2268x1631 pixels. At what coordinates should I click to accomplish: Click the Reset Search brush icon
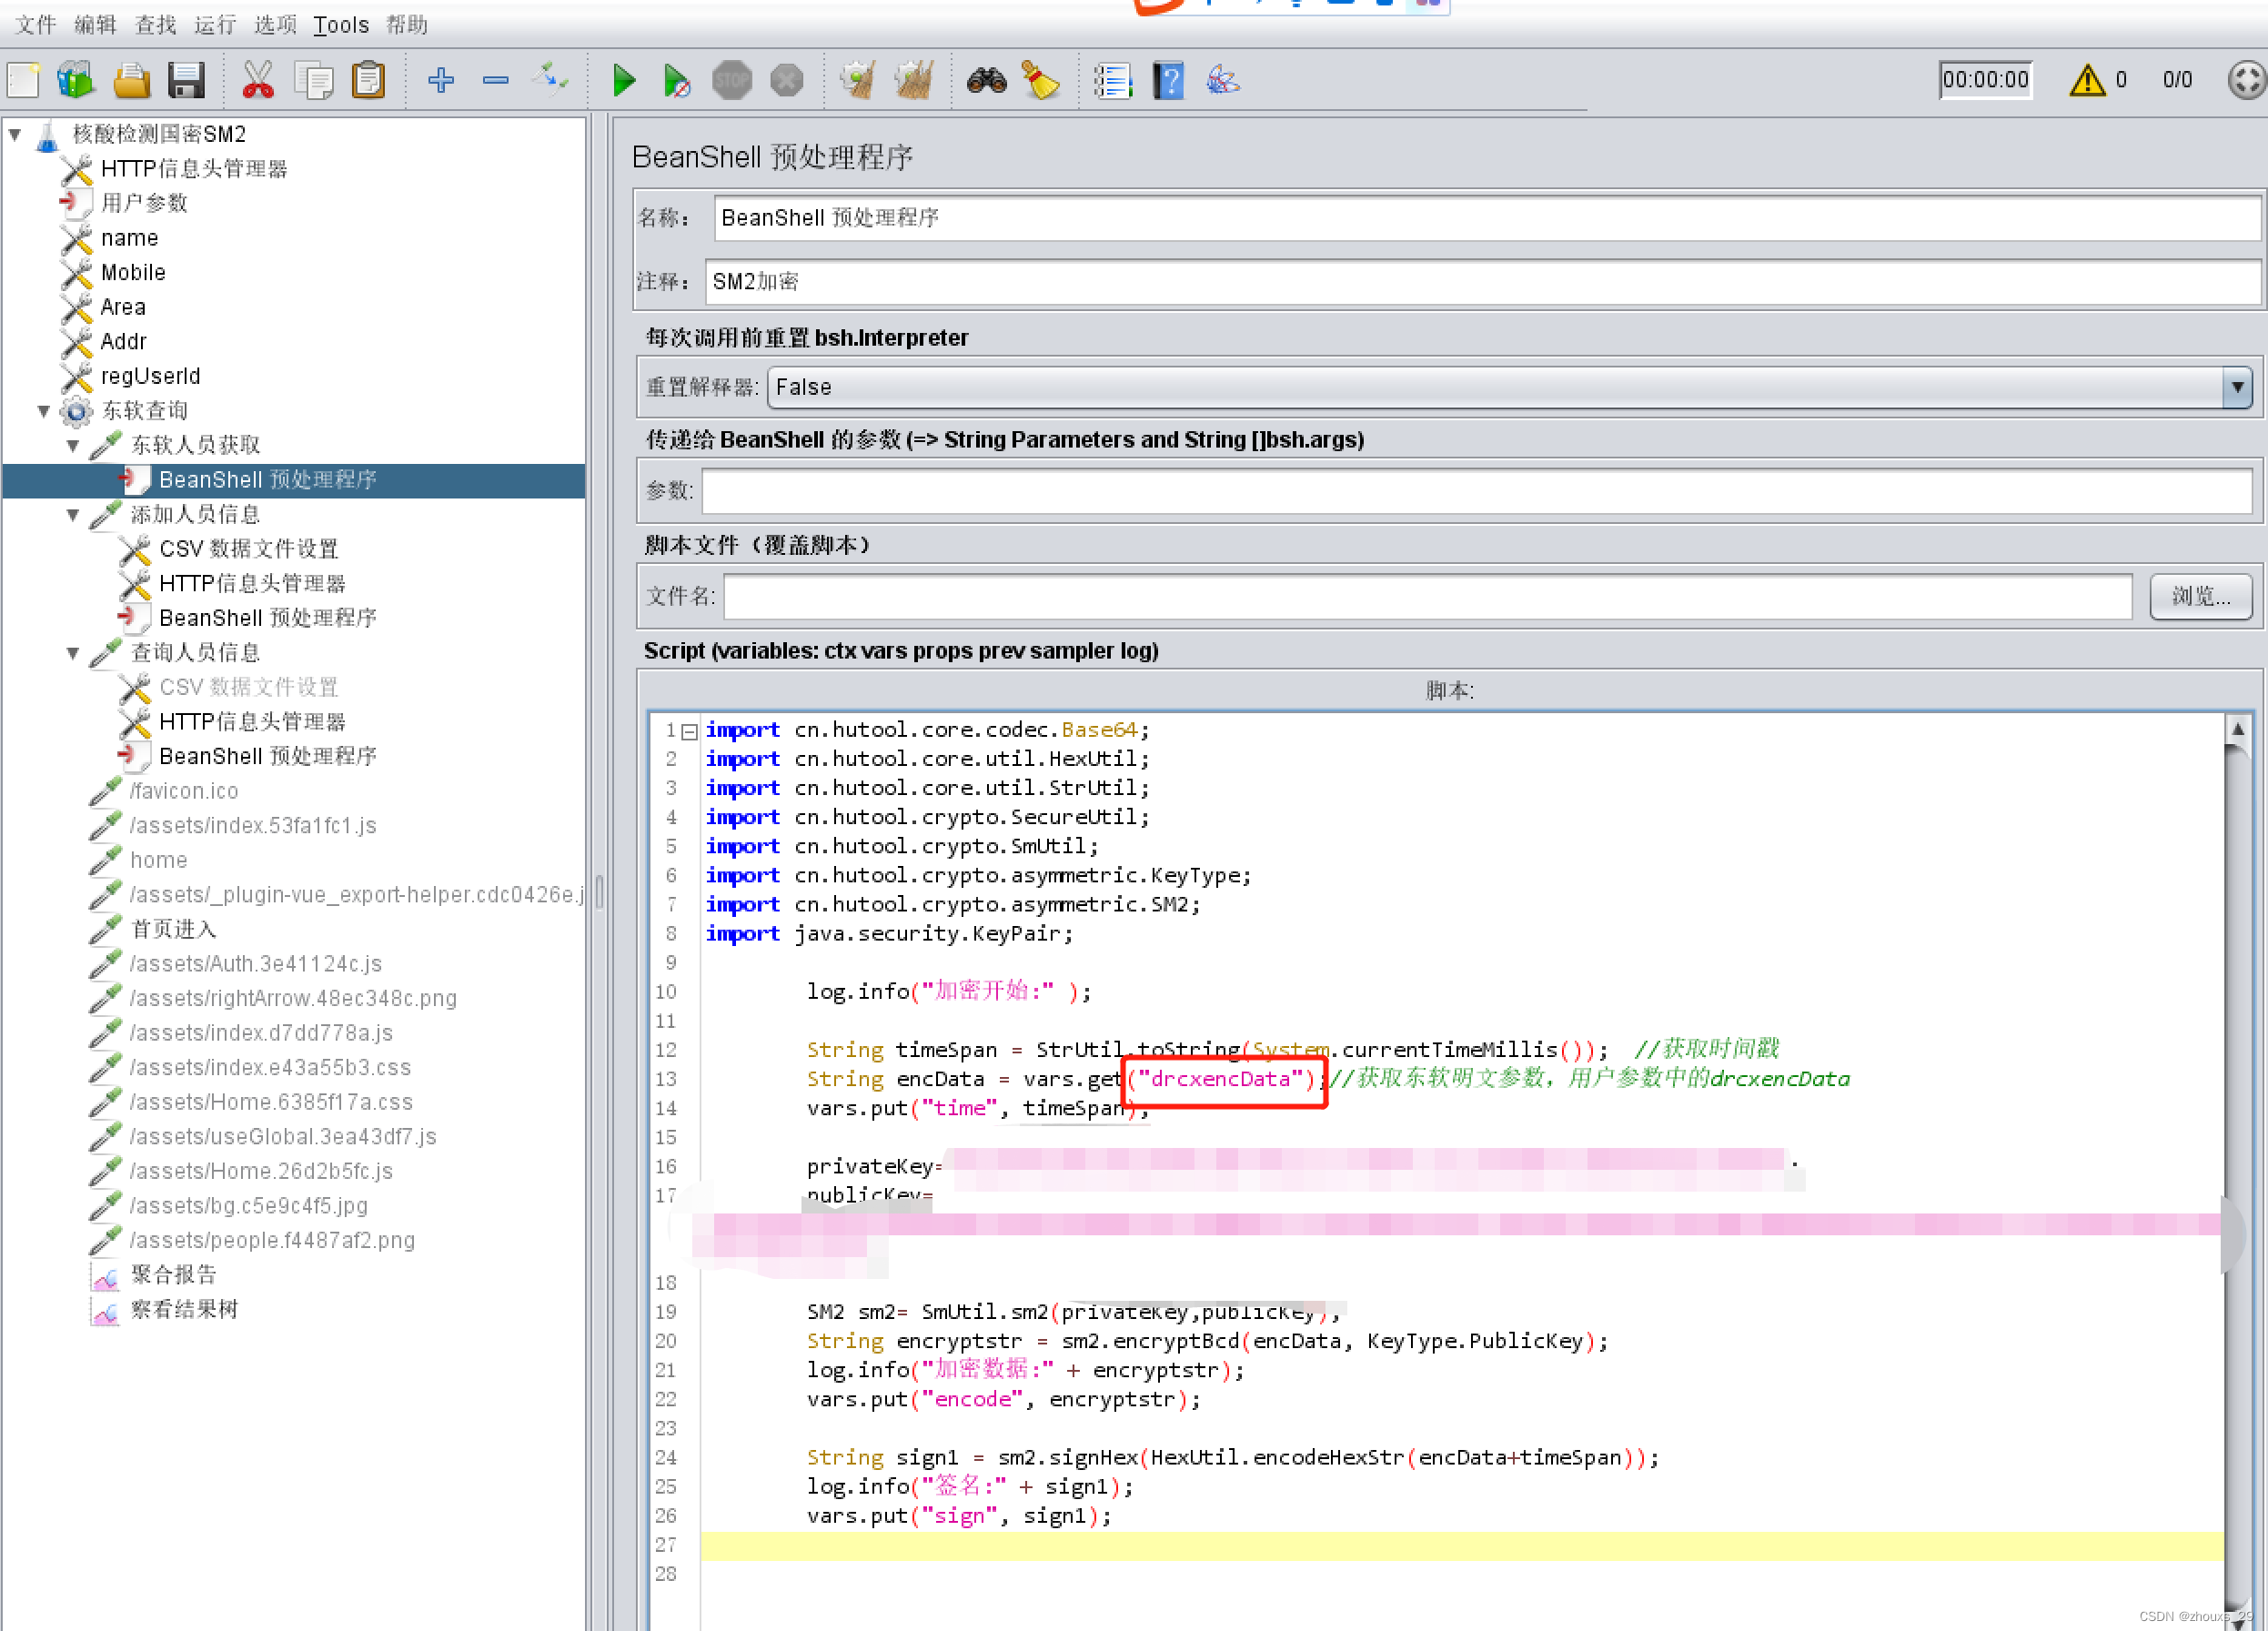pyautogui.click(x=1041, y=80)
